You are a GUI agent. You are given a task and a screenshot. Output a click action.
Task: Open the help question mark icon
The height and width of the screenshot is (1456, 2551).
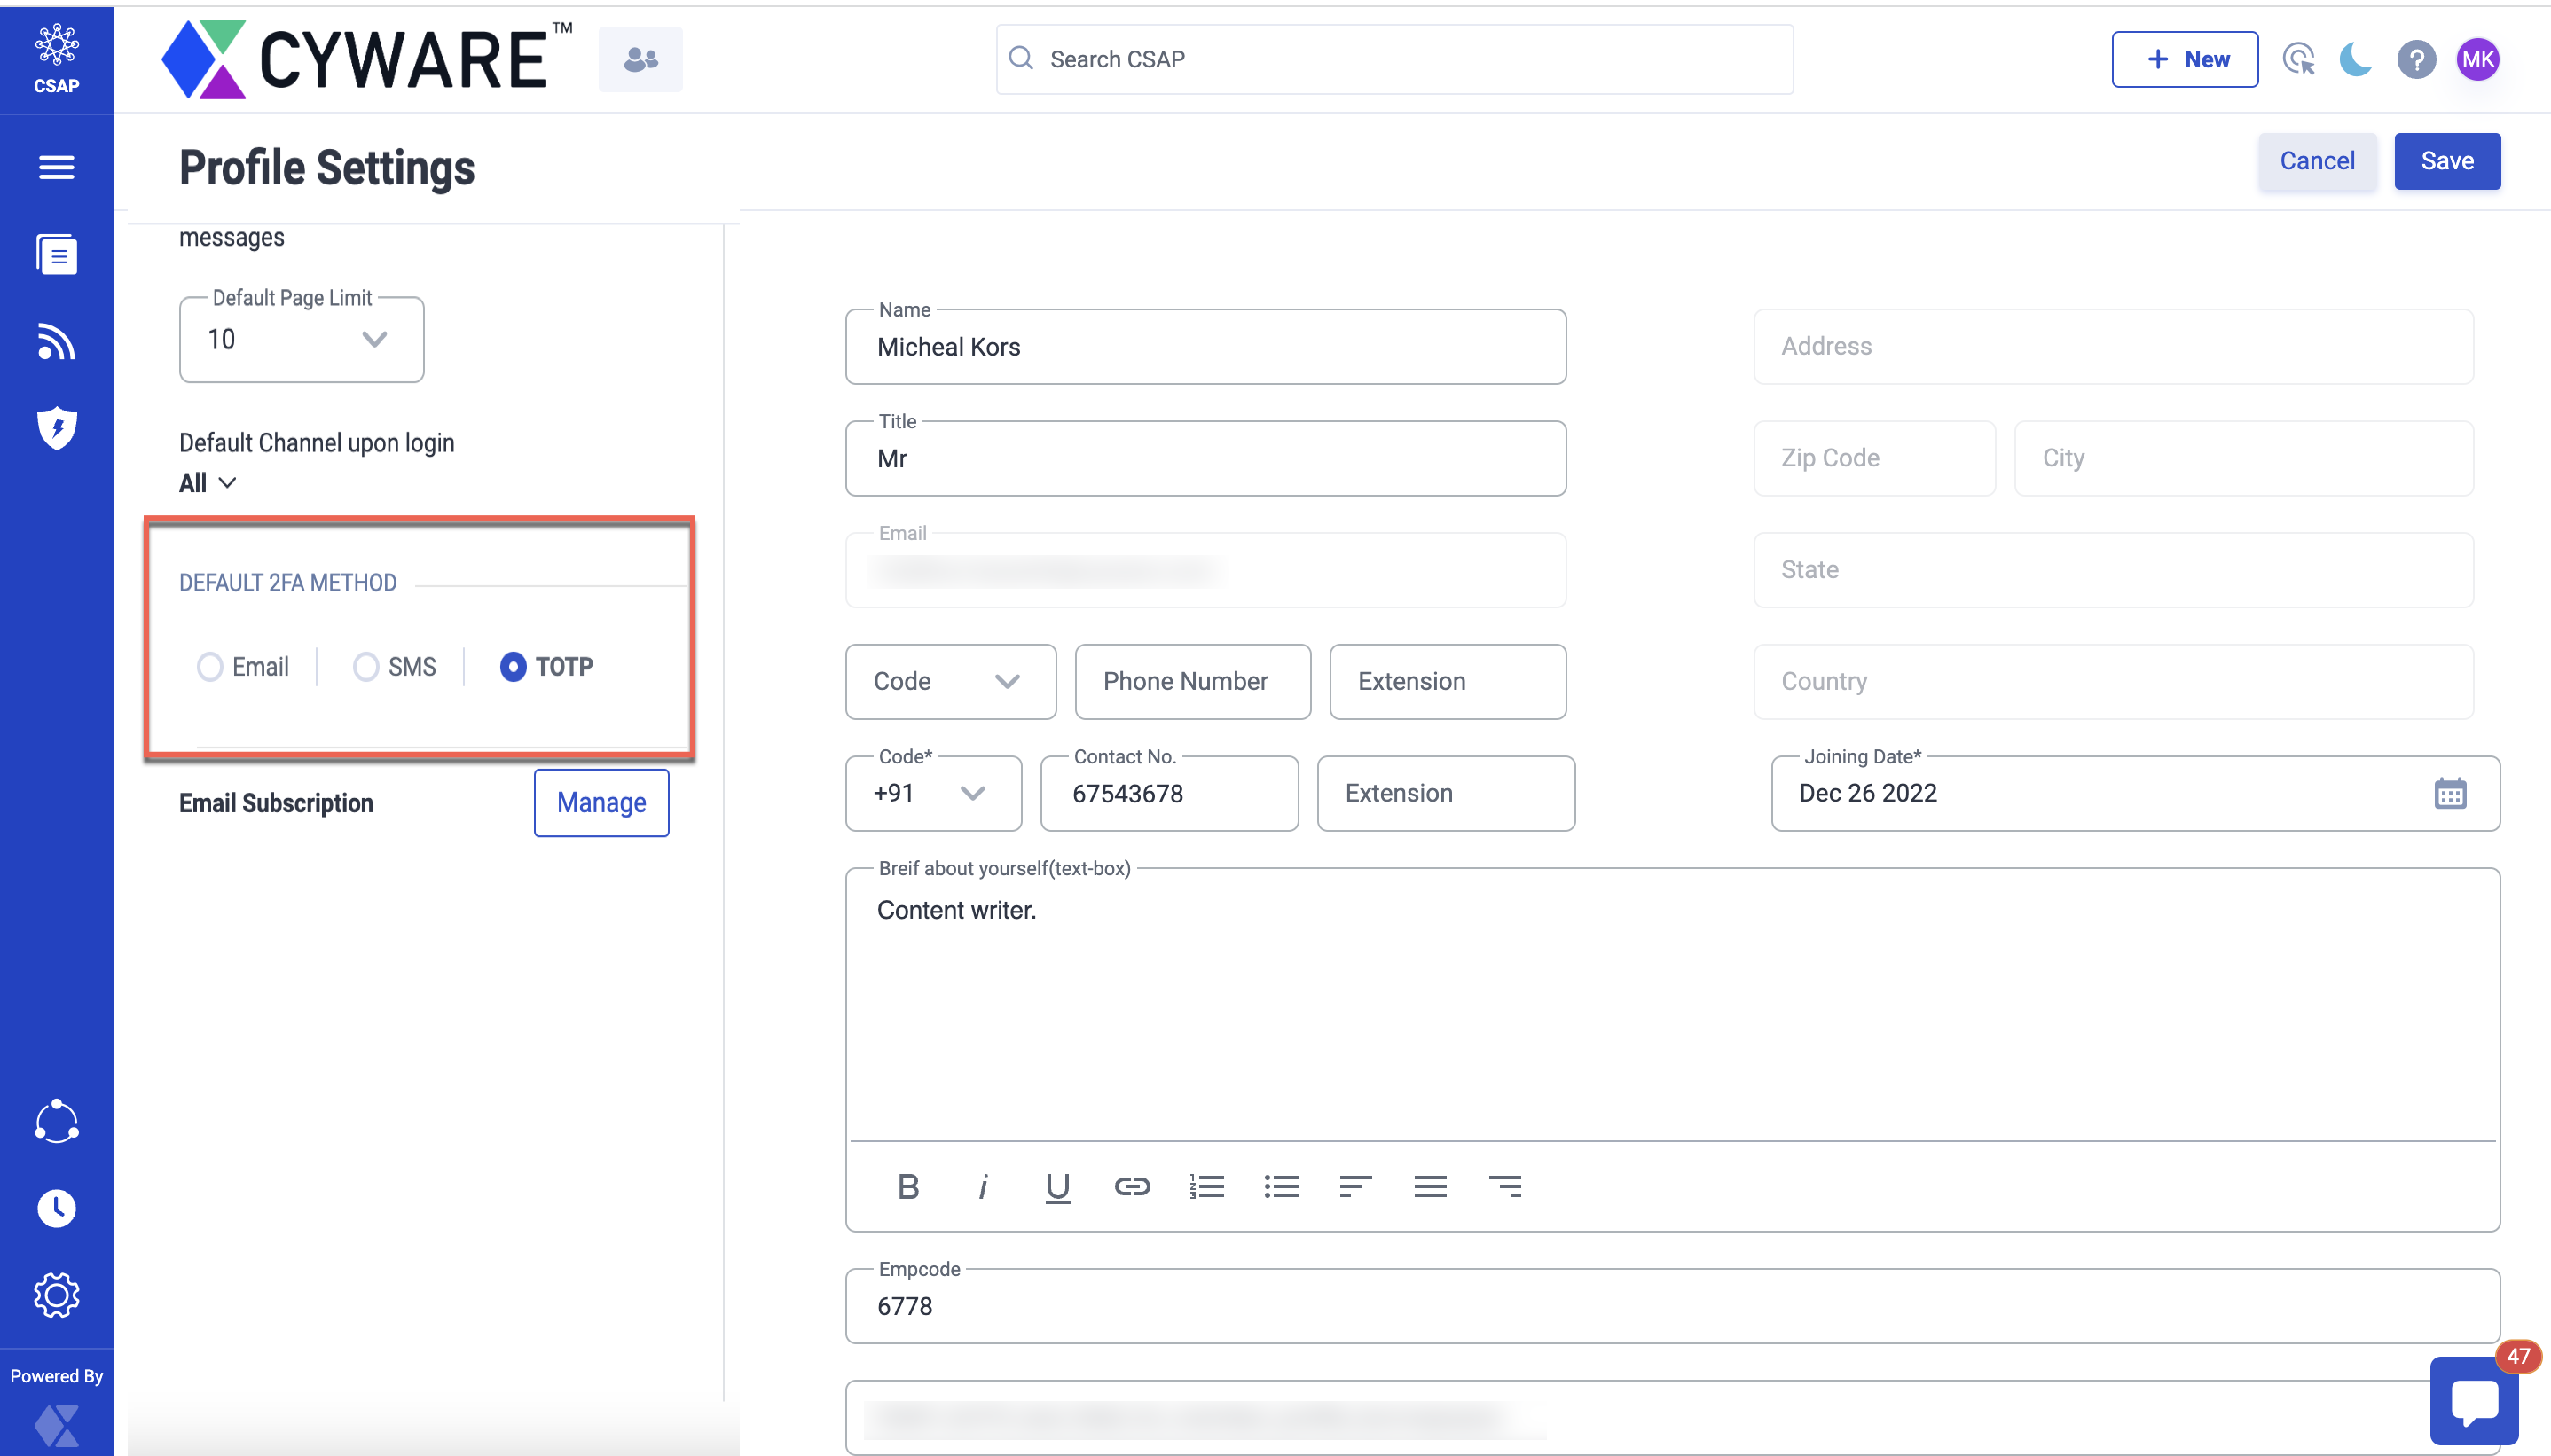coord(2416,59)
